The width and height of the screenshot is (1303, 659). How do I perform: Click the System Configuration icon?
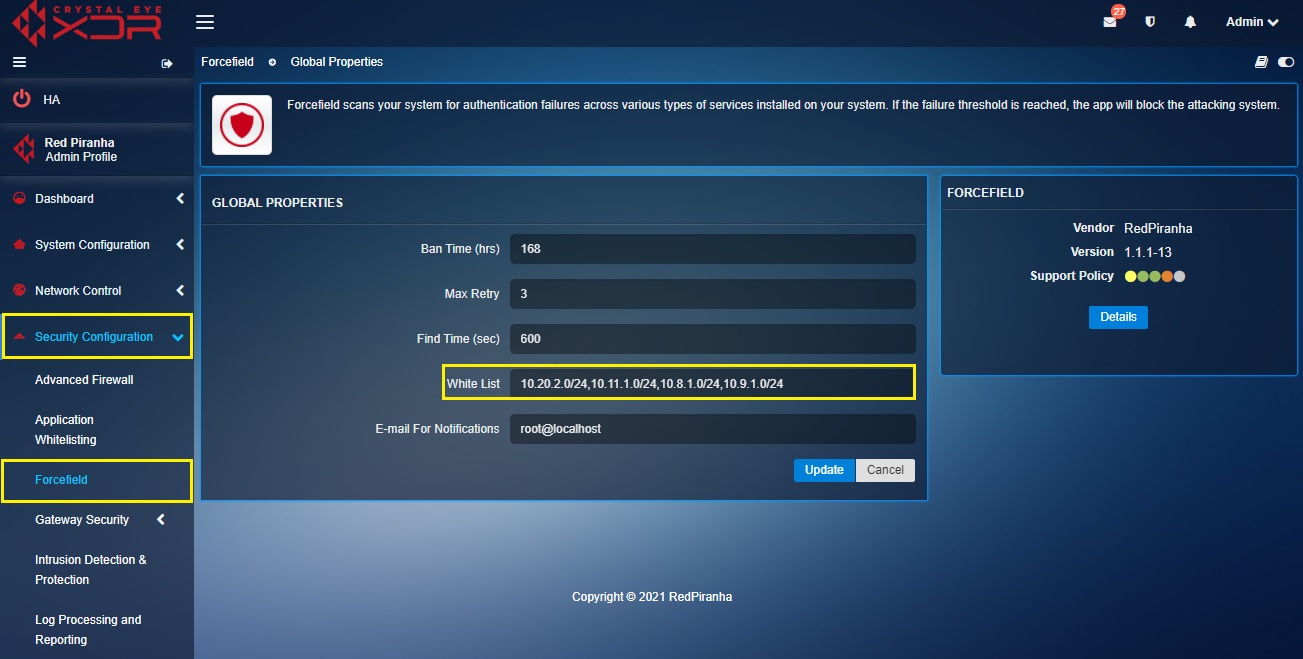pos(19,244)
